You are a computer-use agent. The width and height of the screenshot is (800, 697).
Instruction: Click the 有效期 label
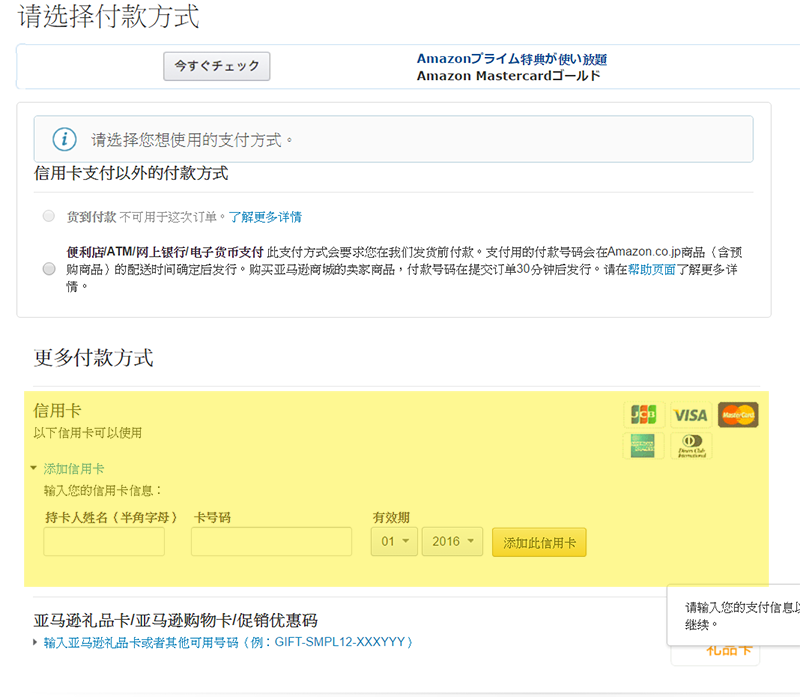click(391, 517)
